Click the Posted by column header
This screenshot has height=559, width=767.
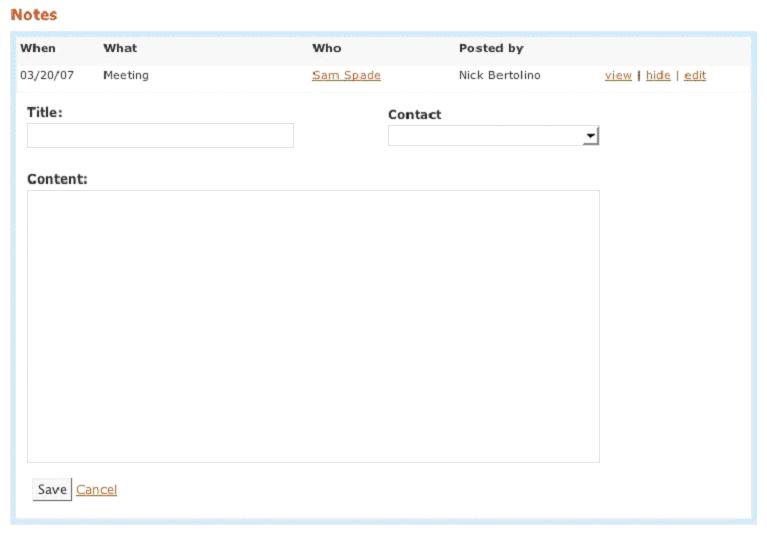[491, 48]
